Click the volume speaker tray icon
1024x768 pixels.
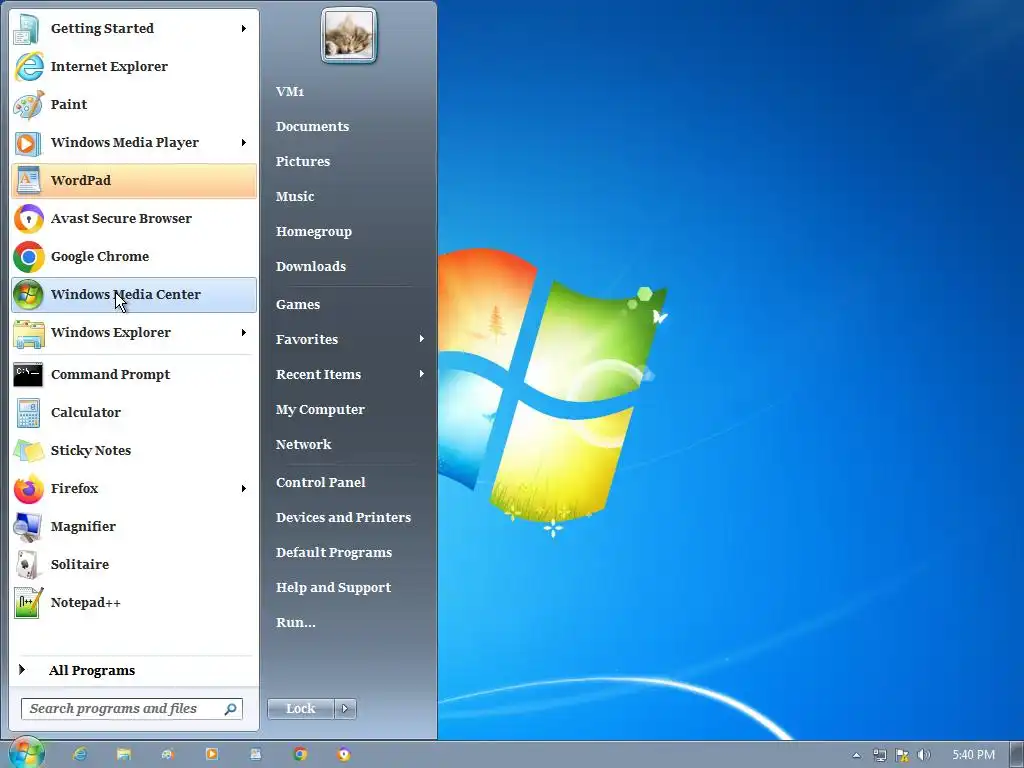[923, 756]
